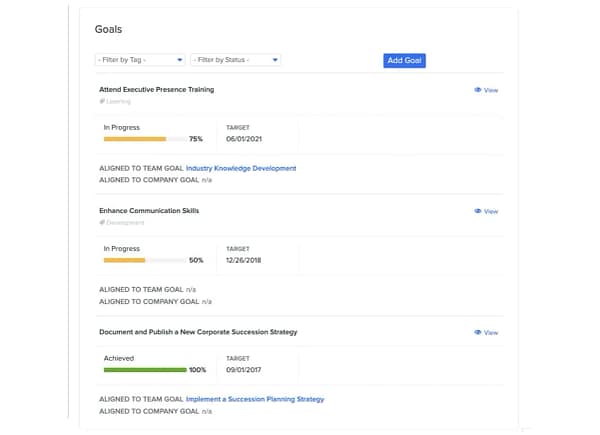Click the Goals section heading
The image size is (600, 435).
(109, 30)
